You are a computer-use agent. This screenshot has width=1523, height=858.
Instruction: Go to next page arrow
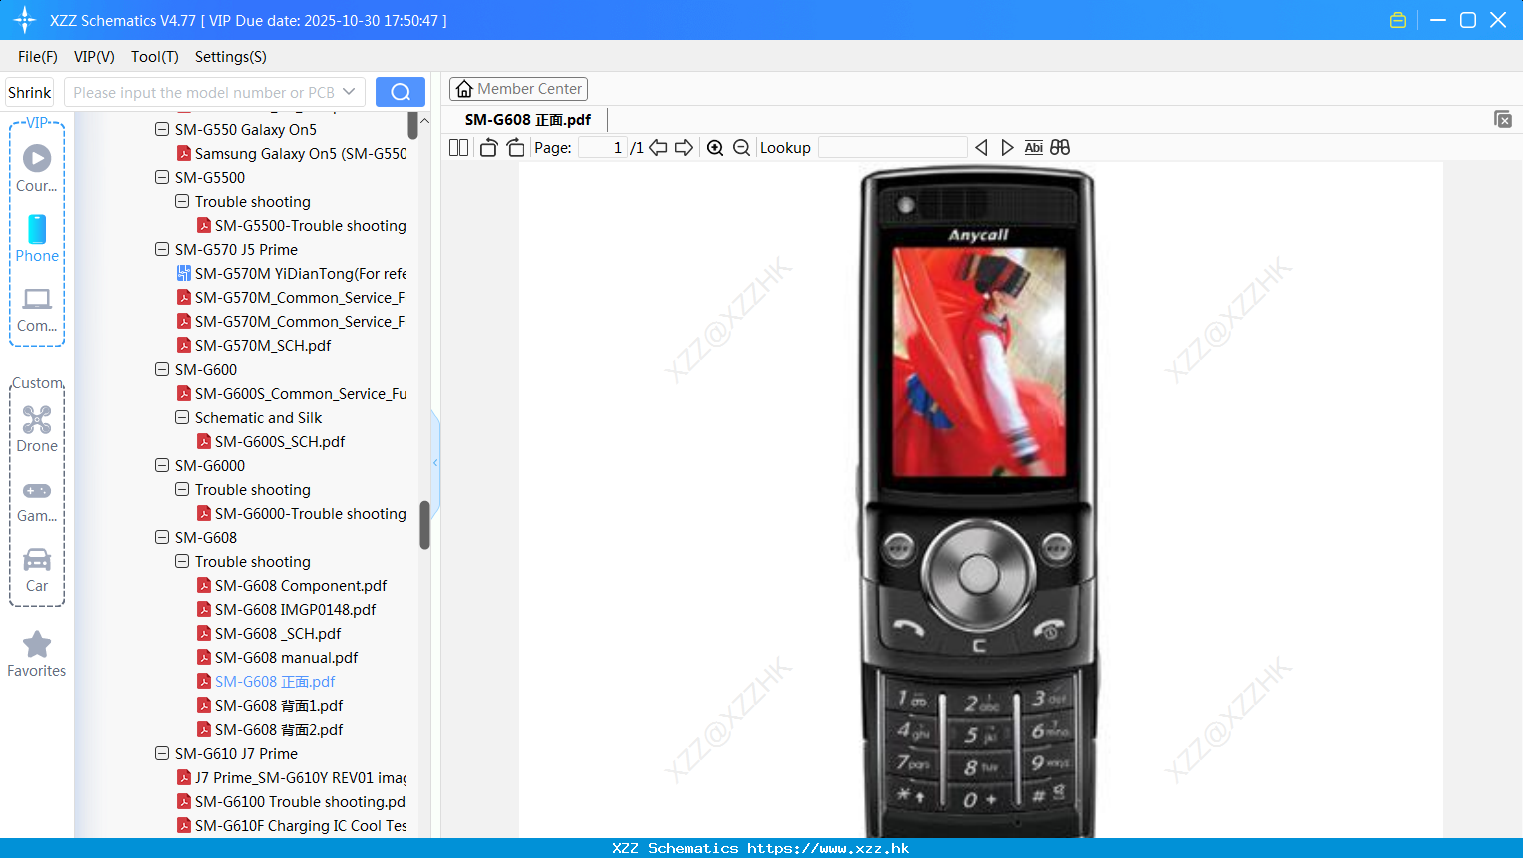684,147
